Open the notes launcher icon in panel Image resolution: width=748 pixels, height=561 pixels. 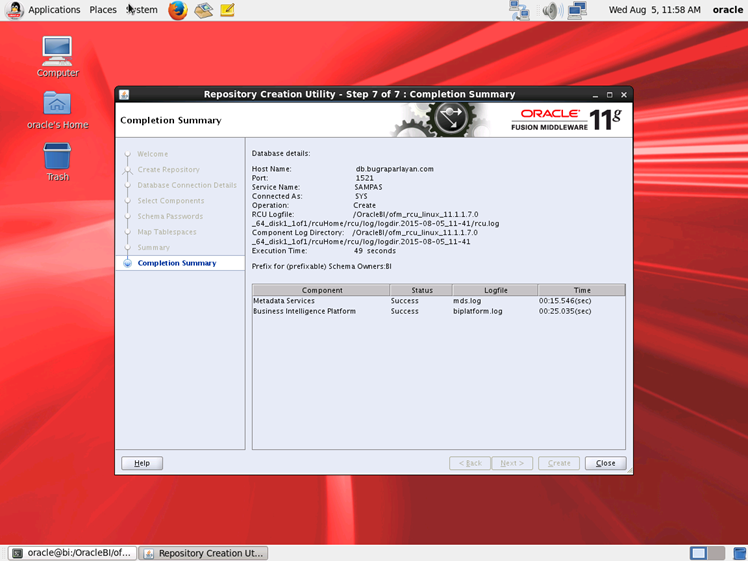[228, 10]
